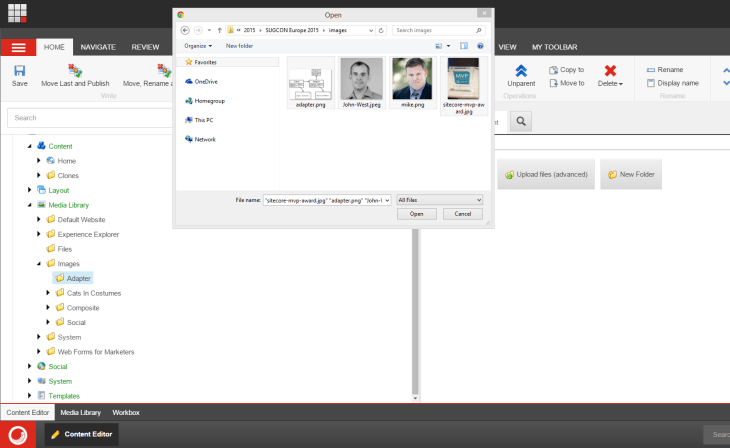Click the Content Editor taskbar item

82,434
